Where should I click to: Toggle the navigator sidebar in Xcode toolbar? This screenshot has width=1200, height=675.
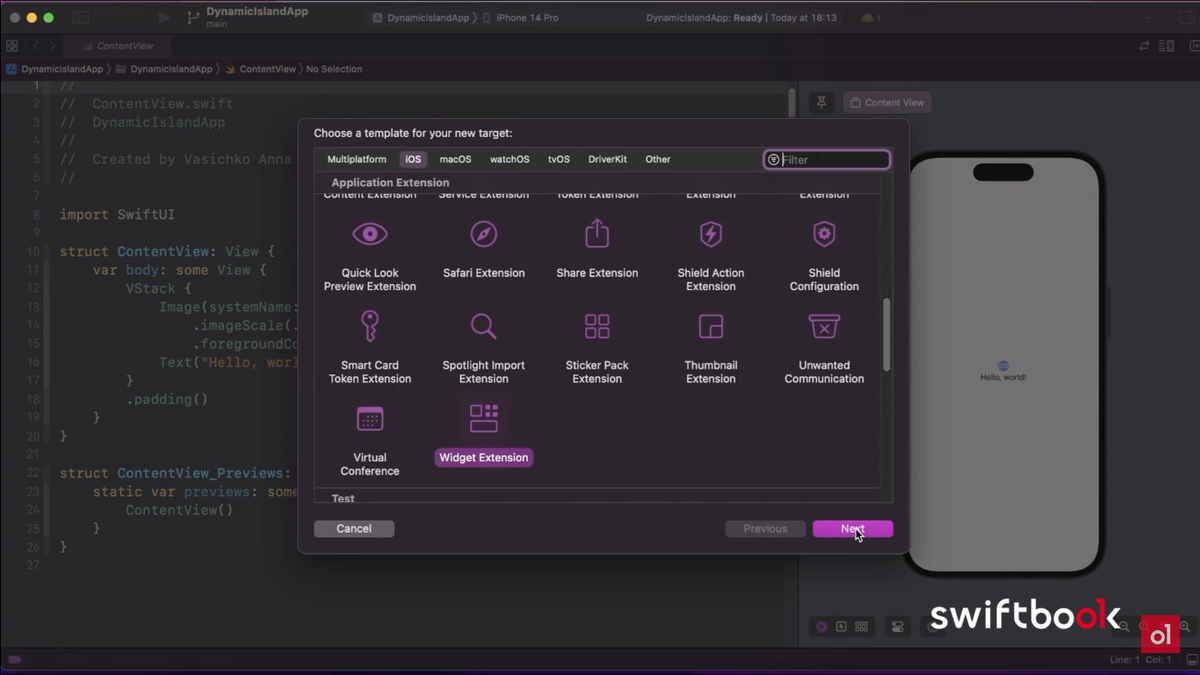81,18
